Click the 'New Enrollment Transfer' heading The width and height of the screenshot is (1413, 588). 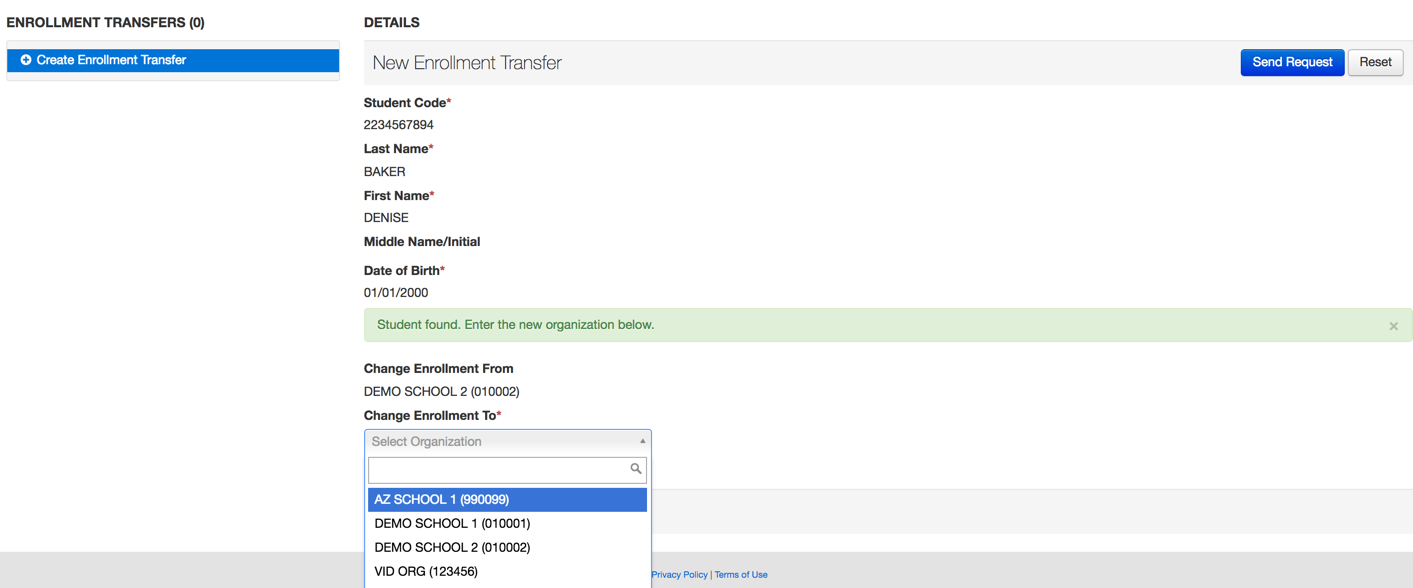467,63
